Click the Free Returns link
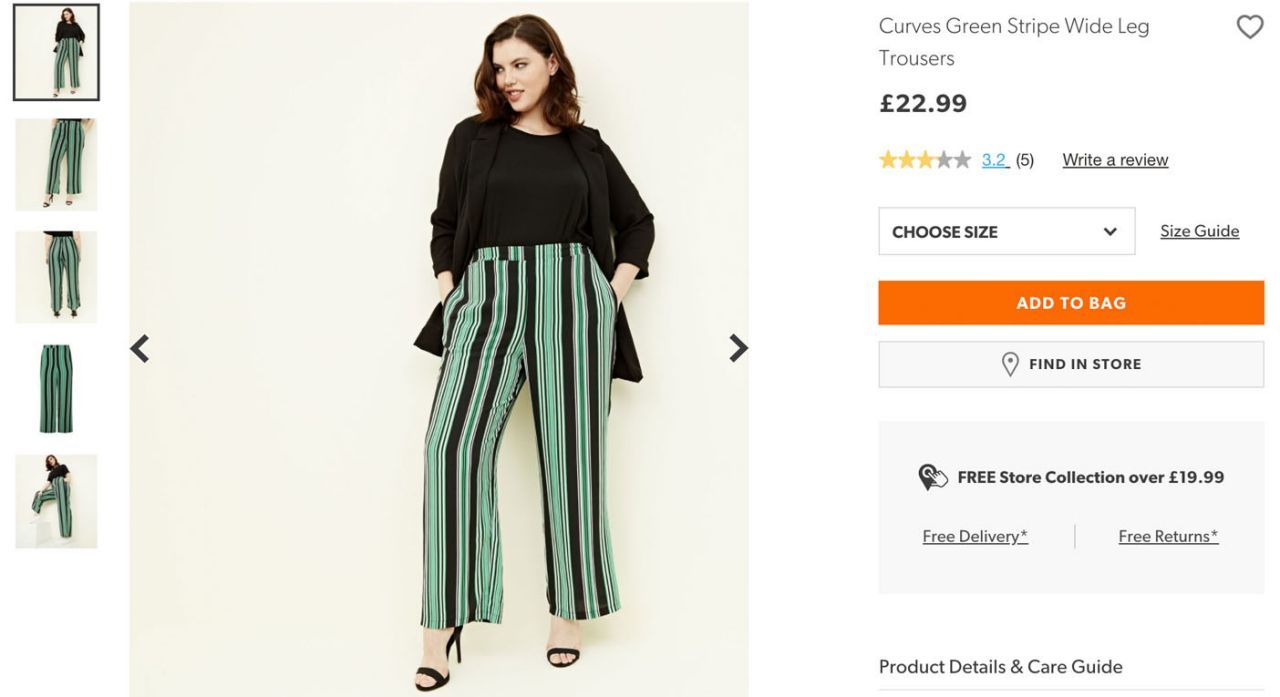 pyautogui.click(x=1168, y=537)
